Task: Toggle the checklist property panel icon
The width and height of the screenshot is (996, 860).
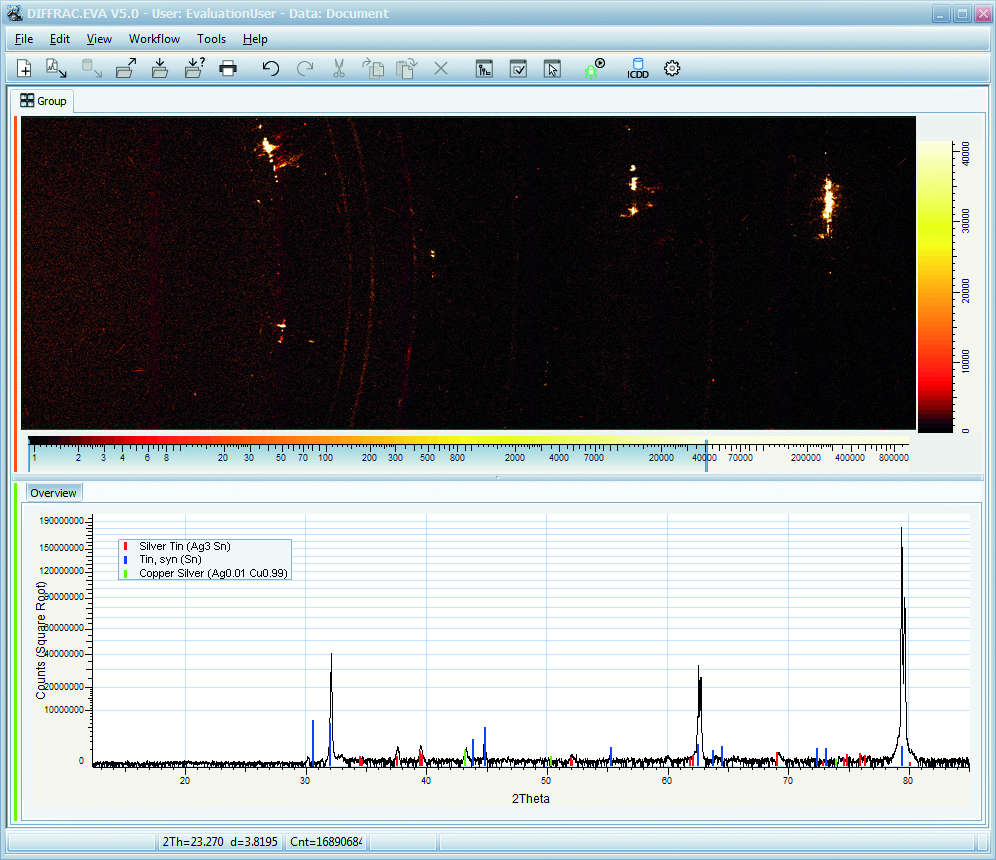Action: [518, 69]
